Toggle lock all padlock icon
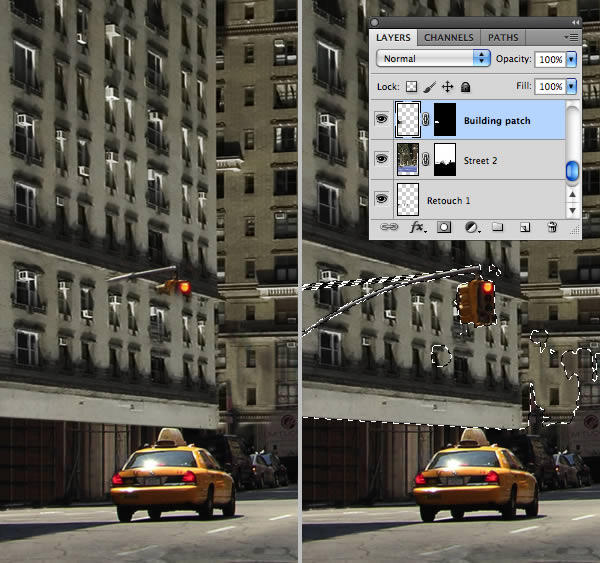 click(465, 87)
